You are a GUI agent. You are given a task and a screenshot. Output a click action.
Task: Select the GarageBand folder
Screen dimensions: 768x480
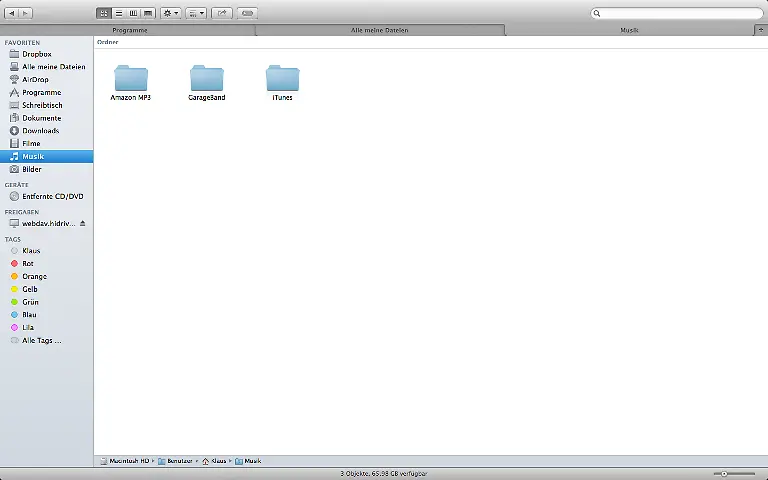(x=207, y=82)
